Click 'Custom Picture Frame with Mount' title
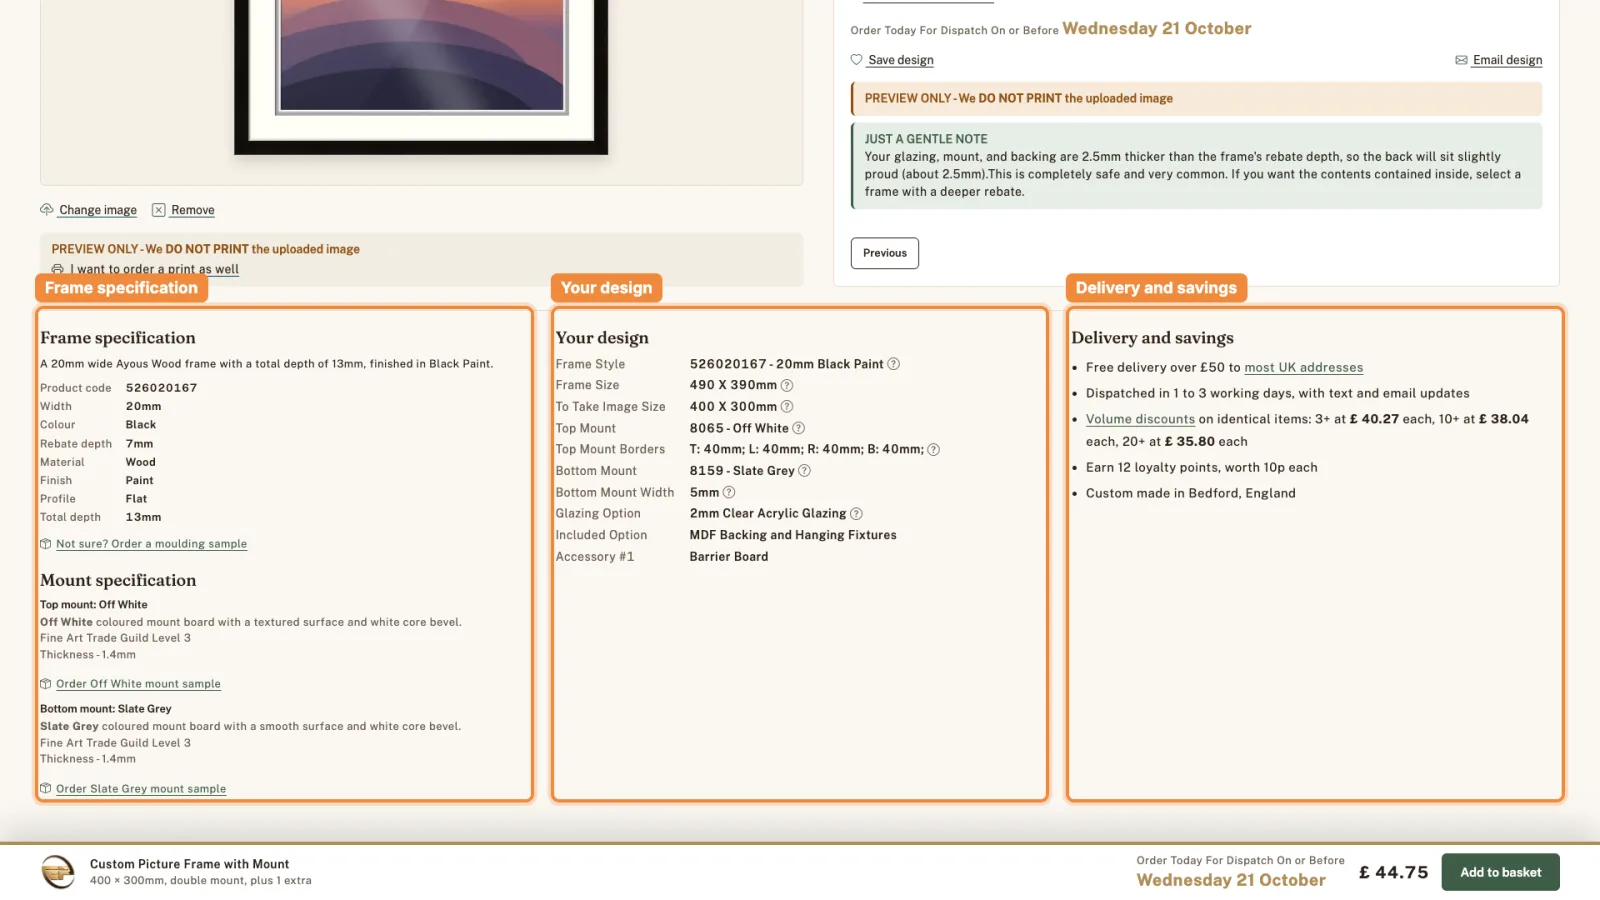The width and height of the screenshot is (1600, 900). (x=189, y=864)
